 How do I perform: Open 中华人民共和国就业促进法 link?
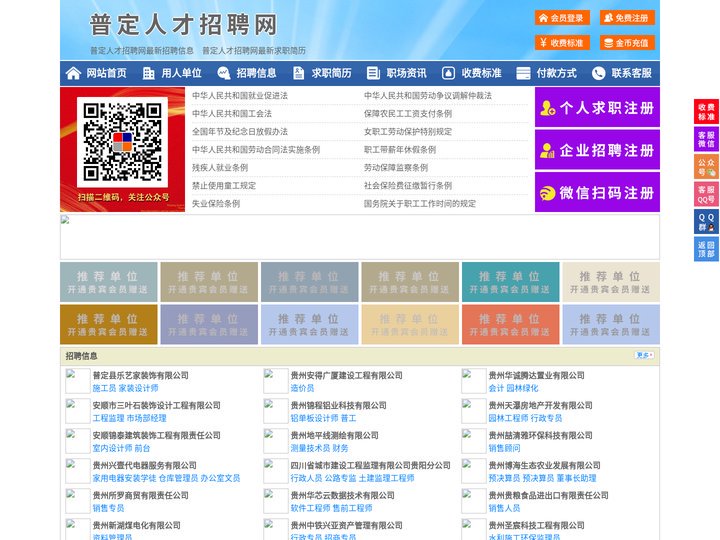[x=240, y=96]
